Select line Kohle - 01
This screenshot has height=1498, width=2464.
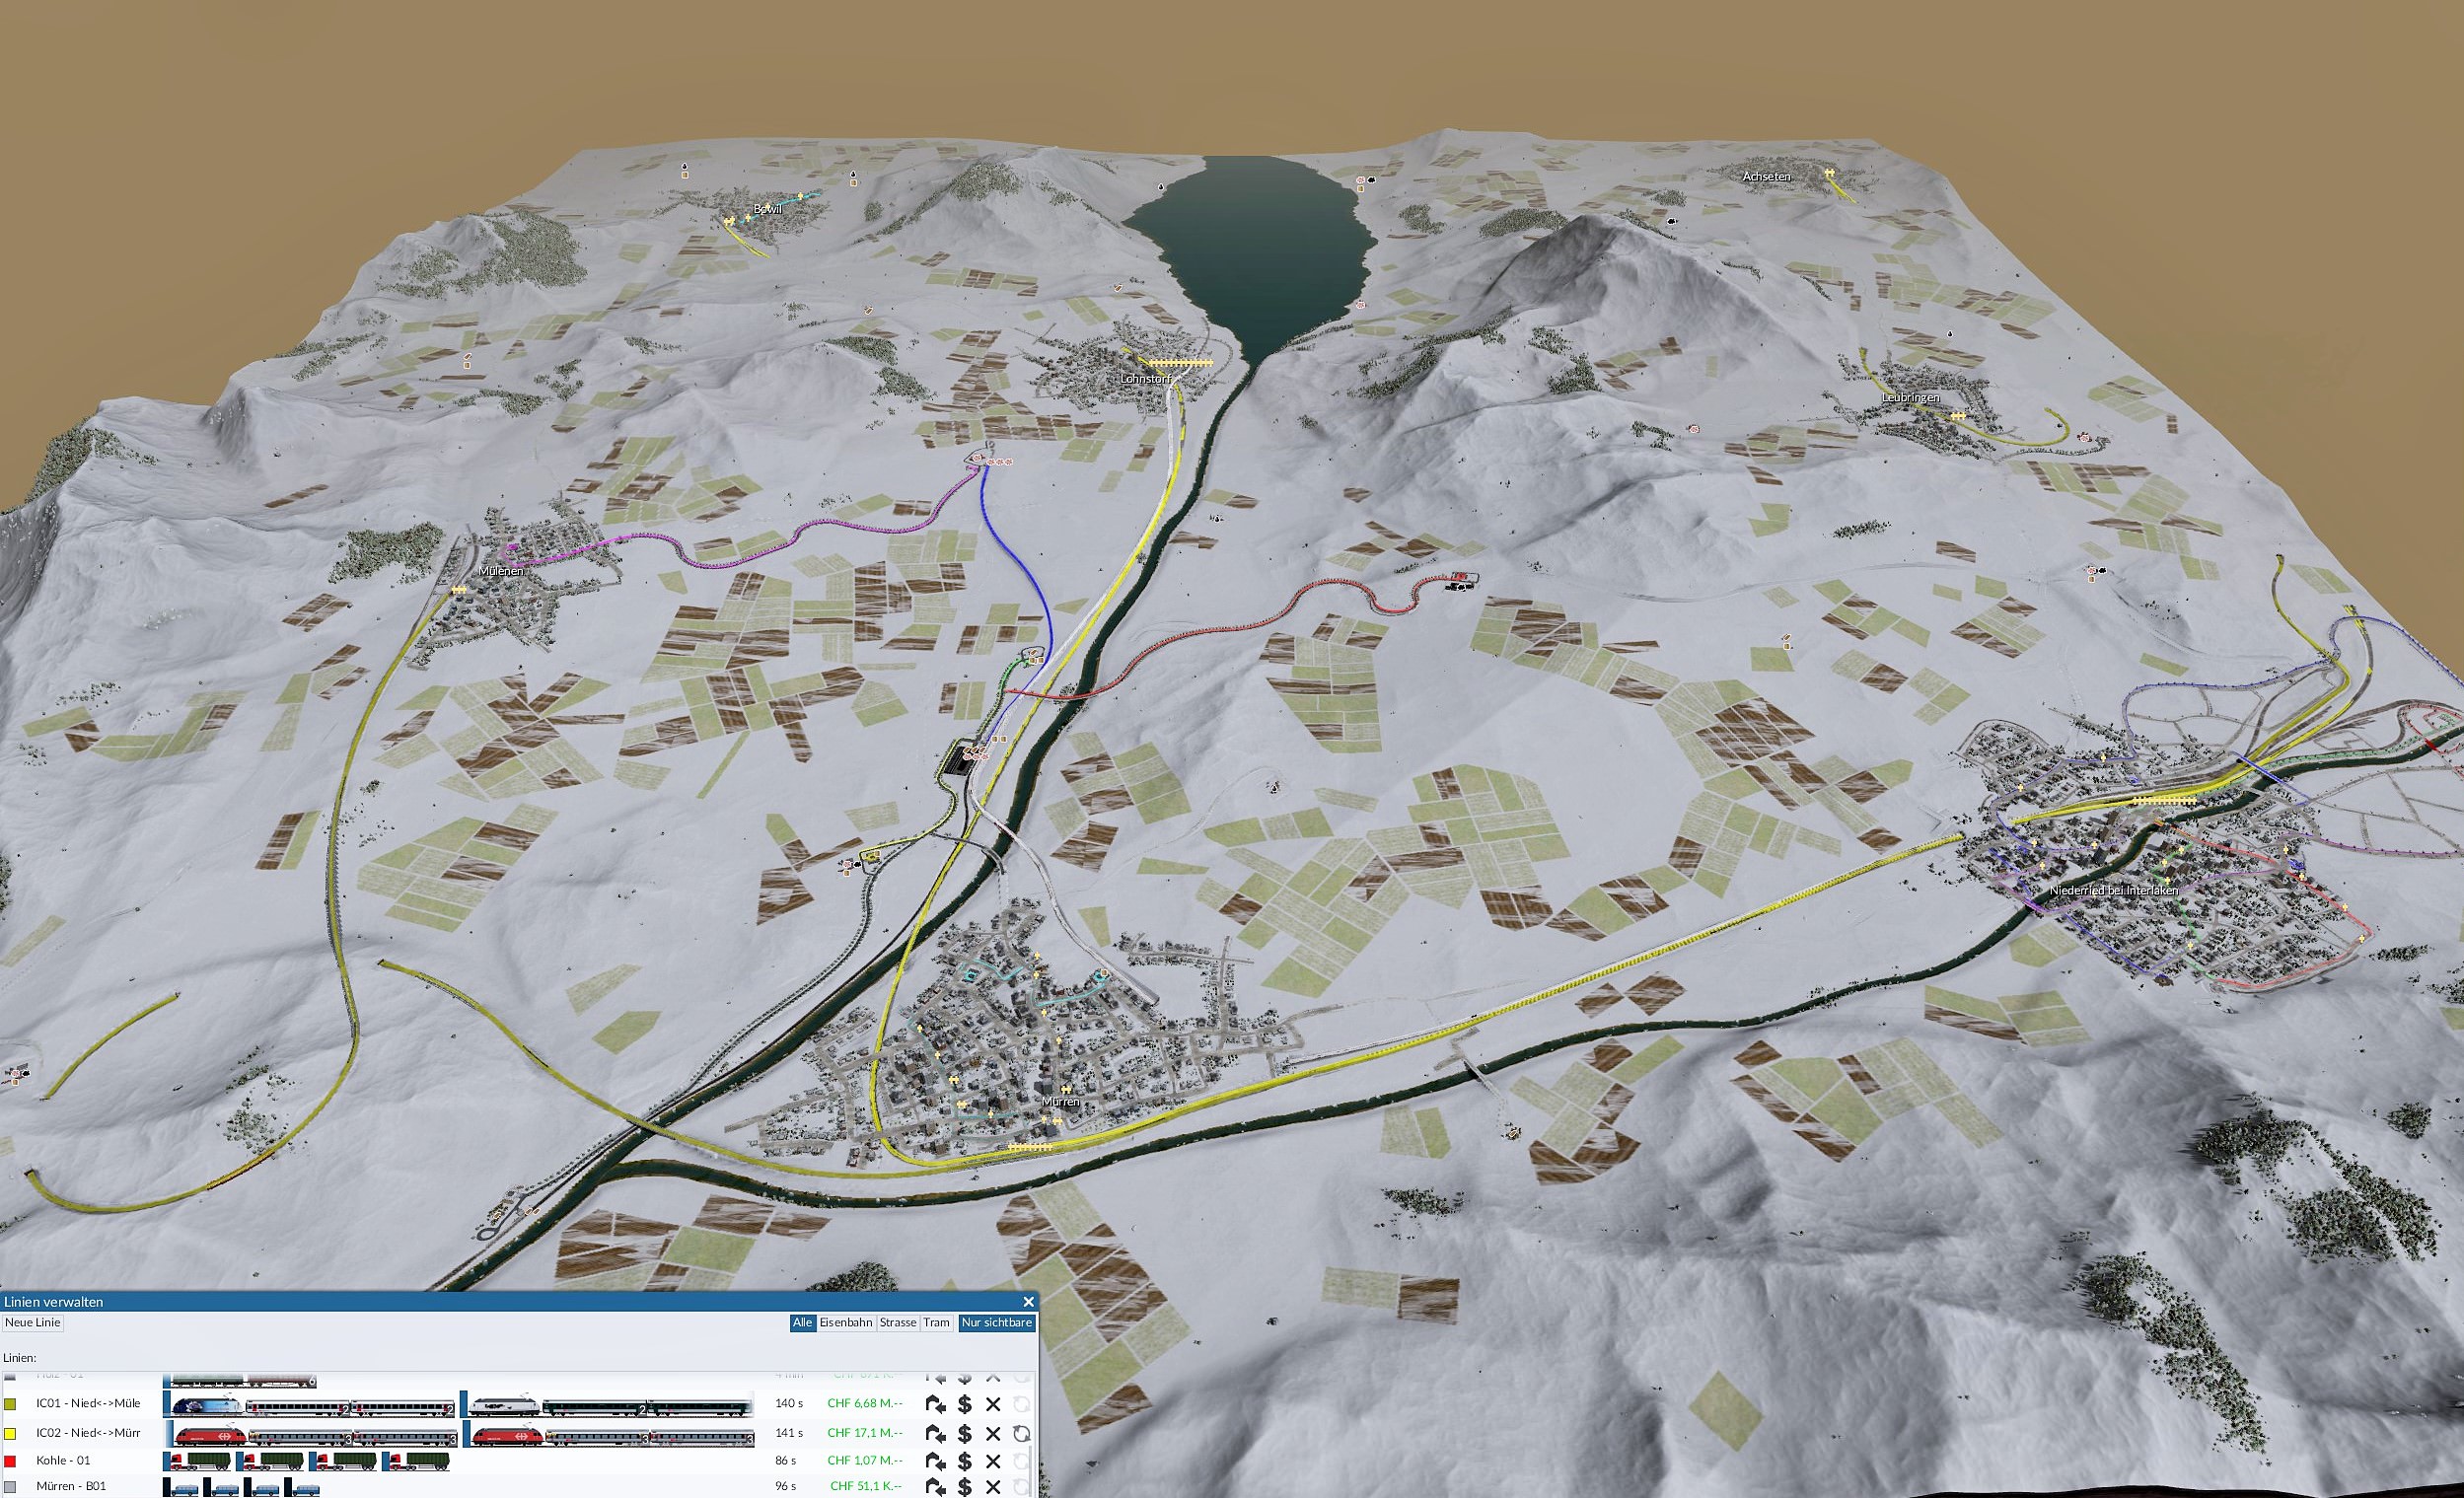coord(63,1461)
